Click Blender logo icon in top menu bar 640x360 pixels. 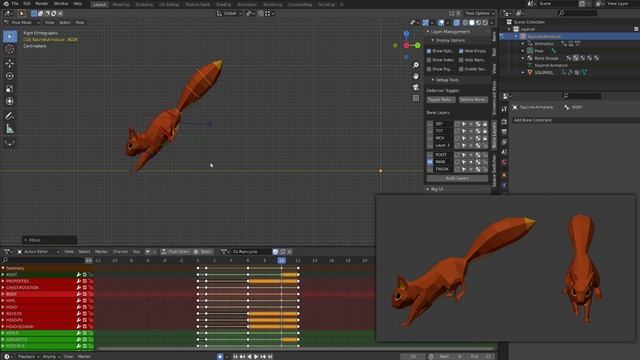click(6, 3)
